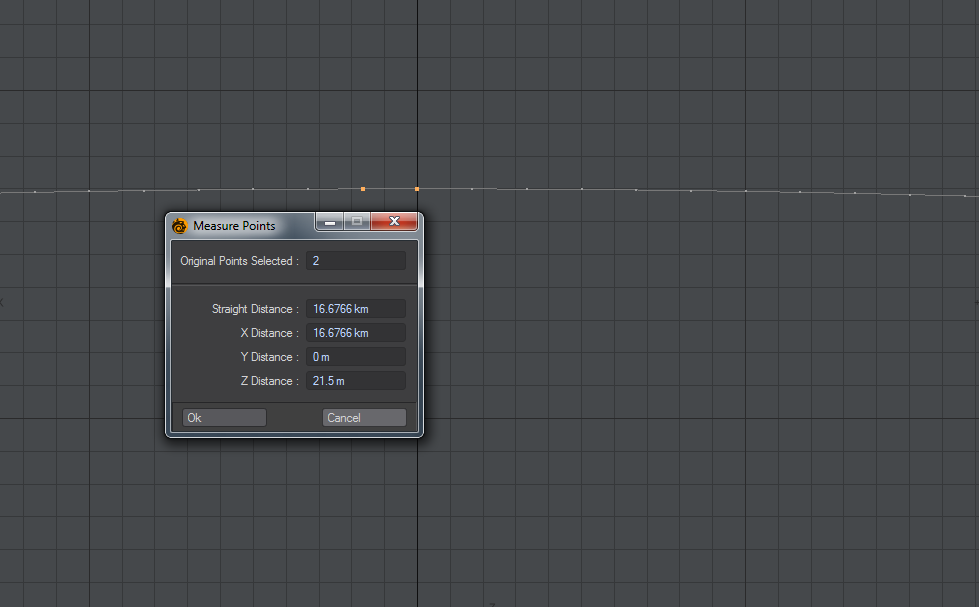
Task: Select the X Distance value field
Action: click(355, 333)
